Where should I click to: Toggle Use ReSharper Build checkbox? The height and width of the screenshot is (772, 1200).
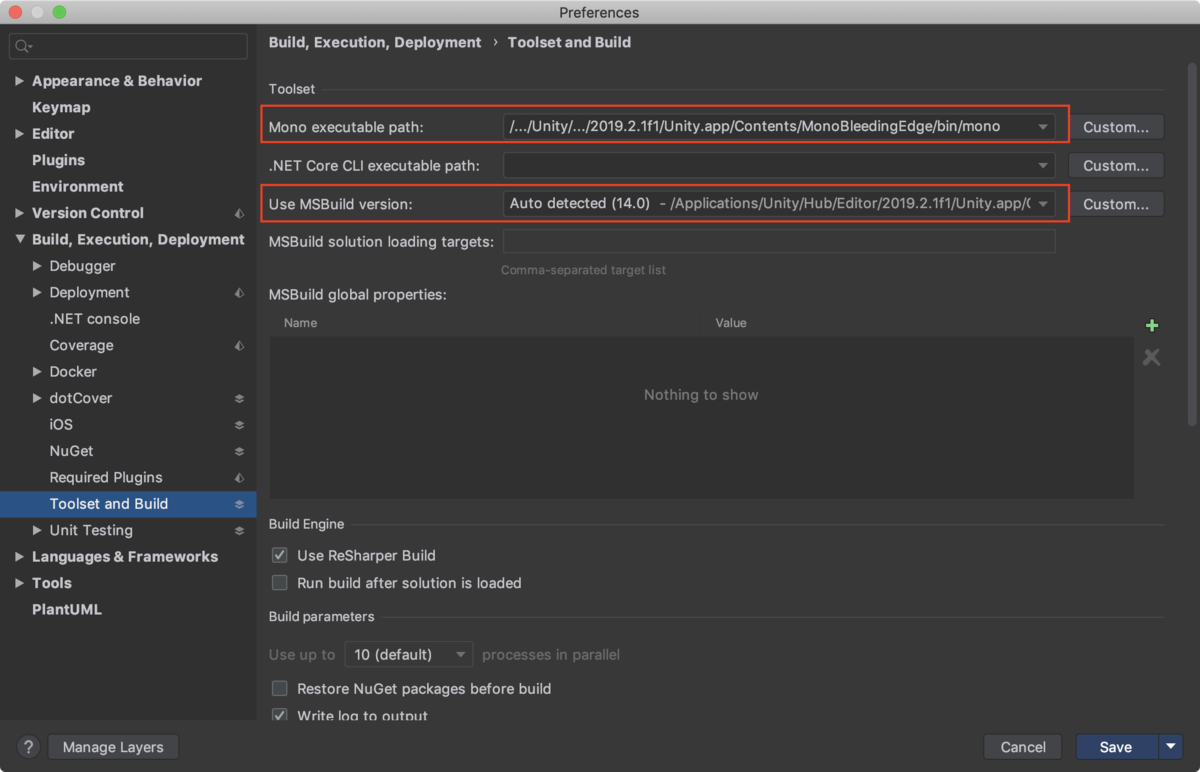pyautogui.click(x=280, y=555)
